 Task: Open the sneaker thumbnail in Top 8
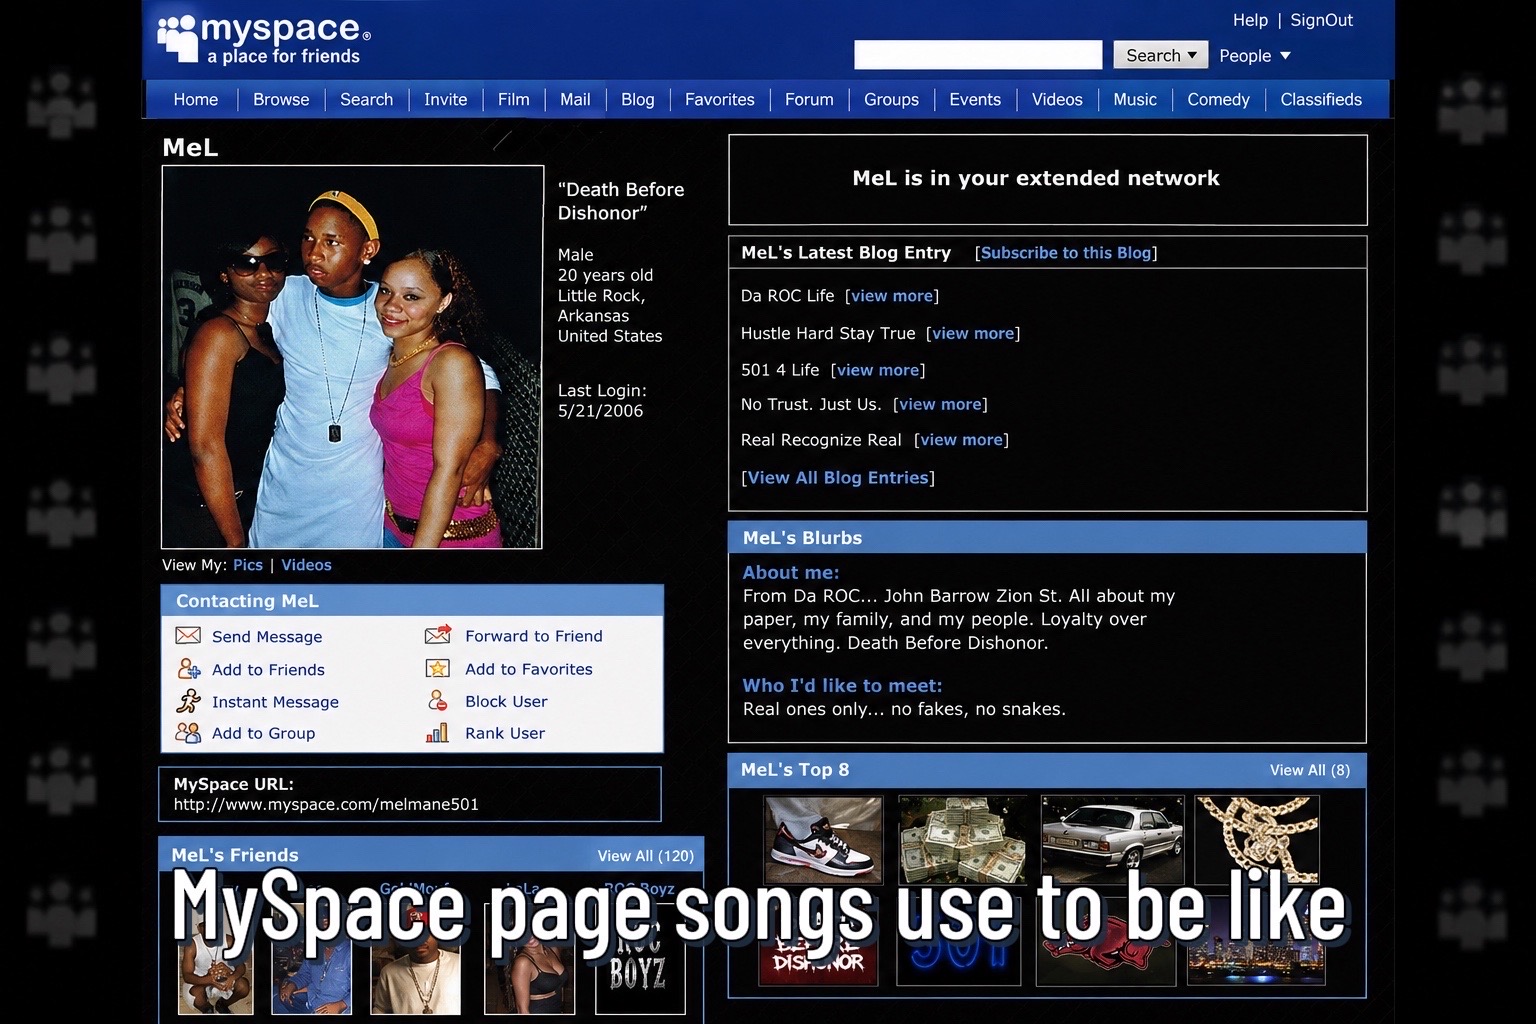coord(823,840)
